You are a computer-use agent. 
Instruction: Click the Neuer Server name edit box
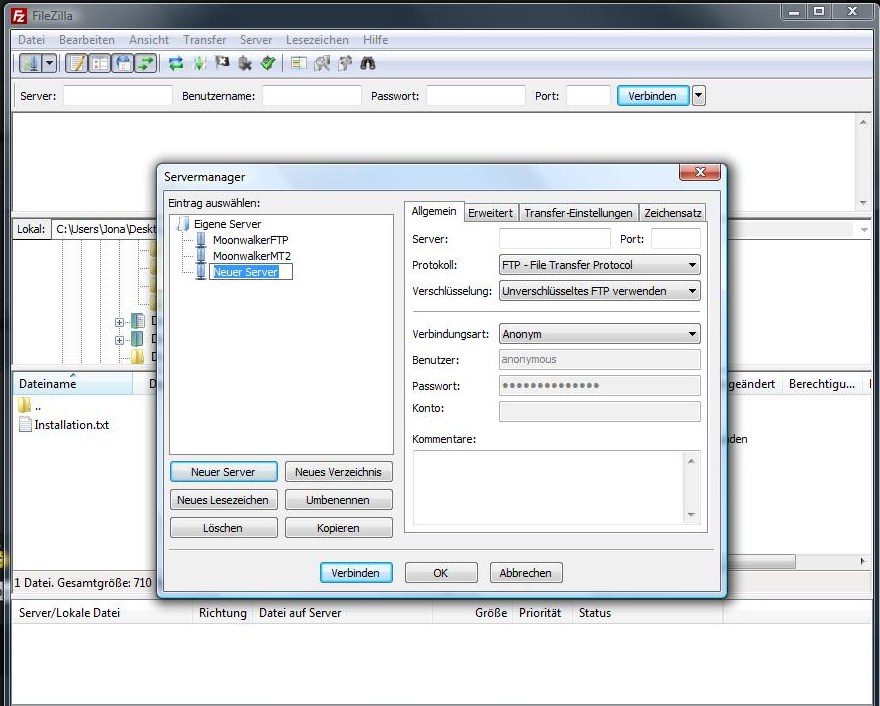(x=251, y=272)
